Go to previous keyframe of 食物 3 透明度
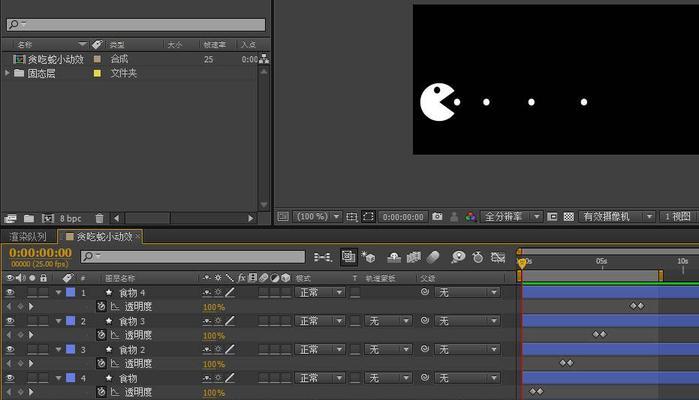 (x=9, y=335)
